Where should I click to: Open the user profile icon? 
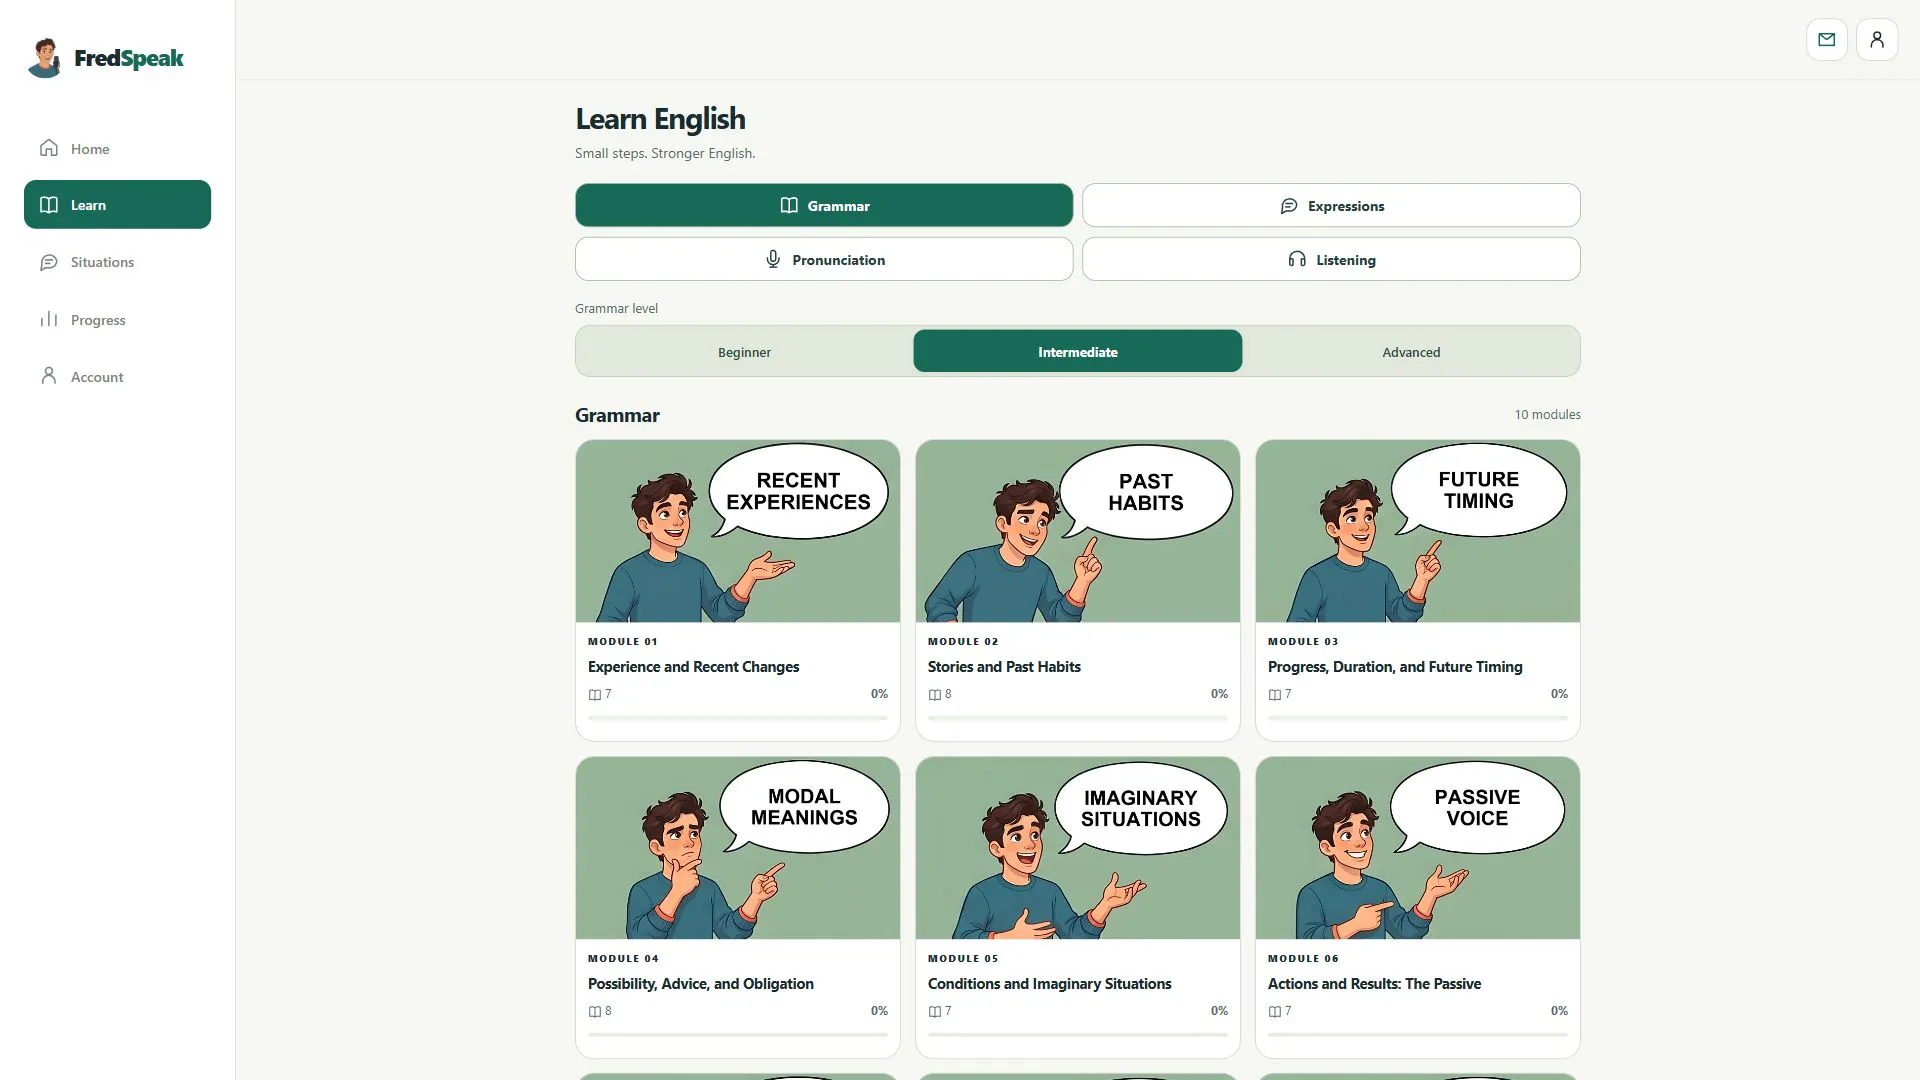pos(1877,40)
